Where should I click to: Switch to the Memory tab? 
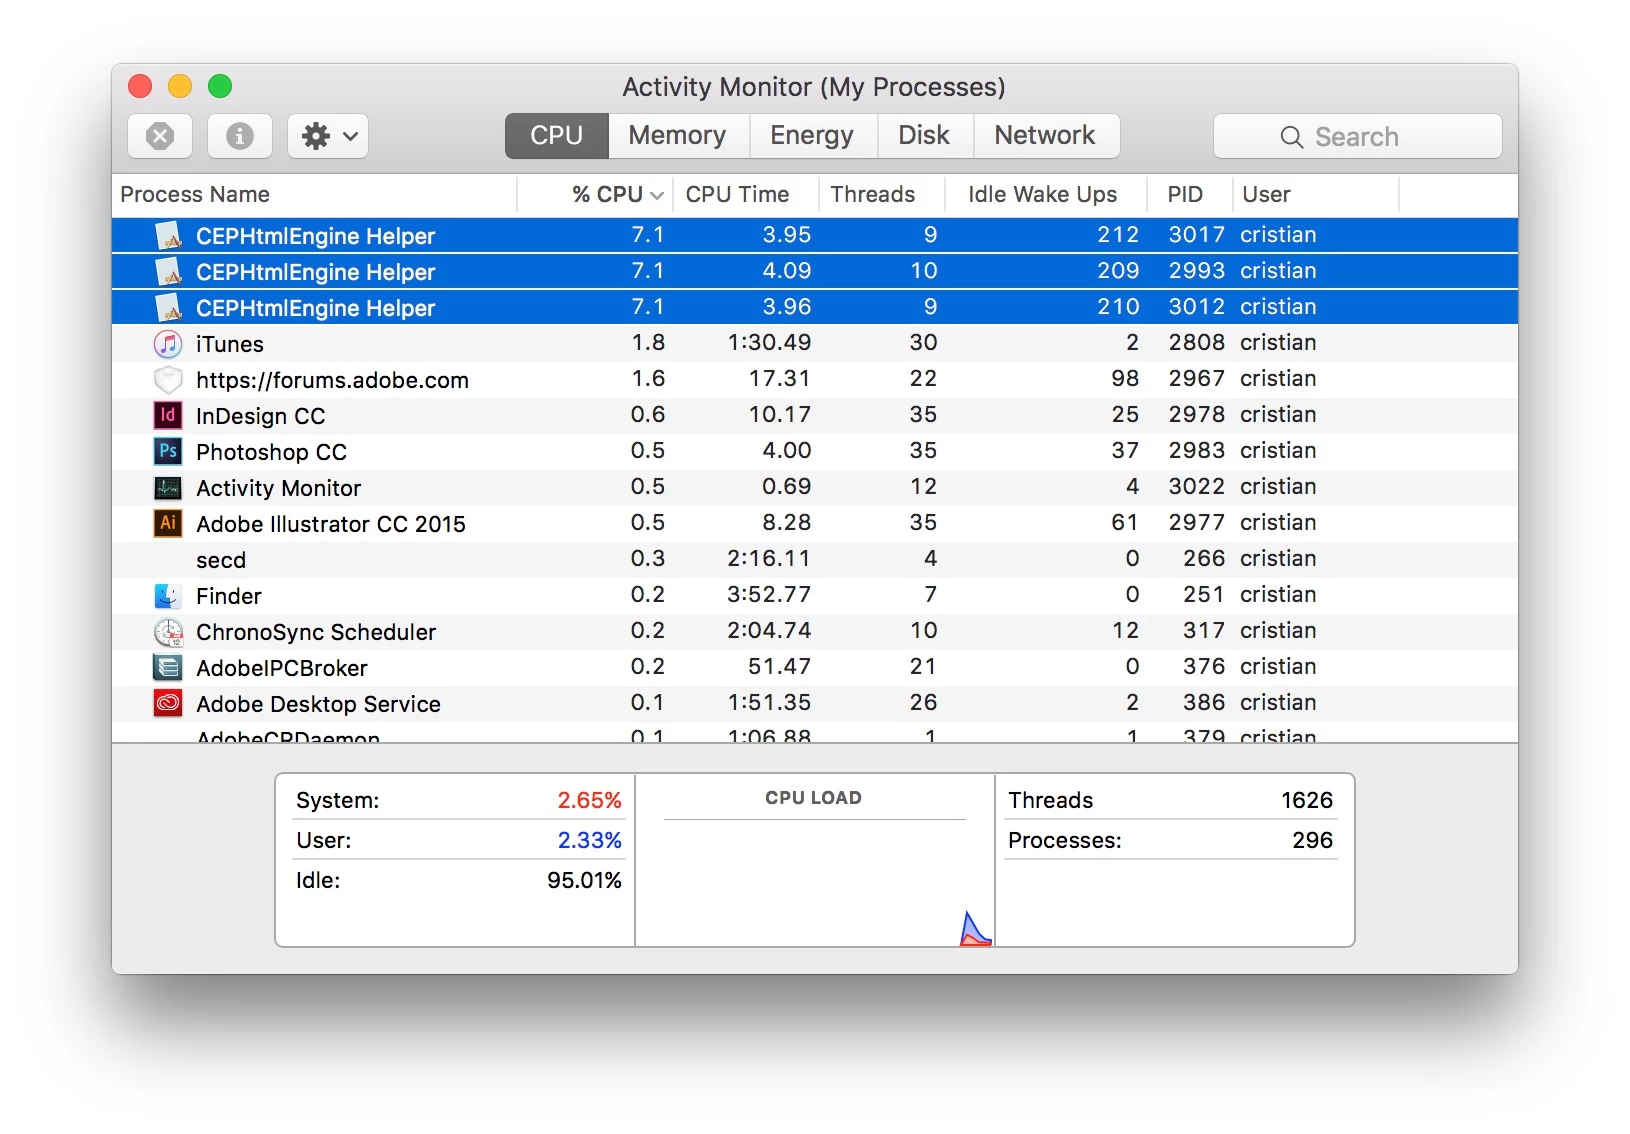click(678, 136)
